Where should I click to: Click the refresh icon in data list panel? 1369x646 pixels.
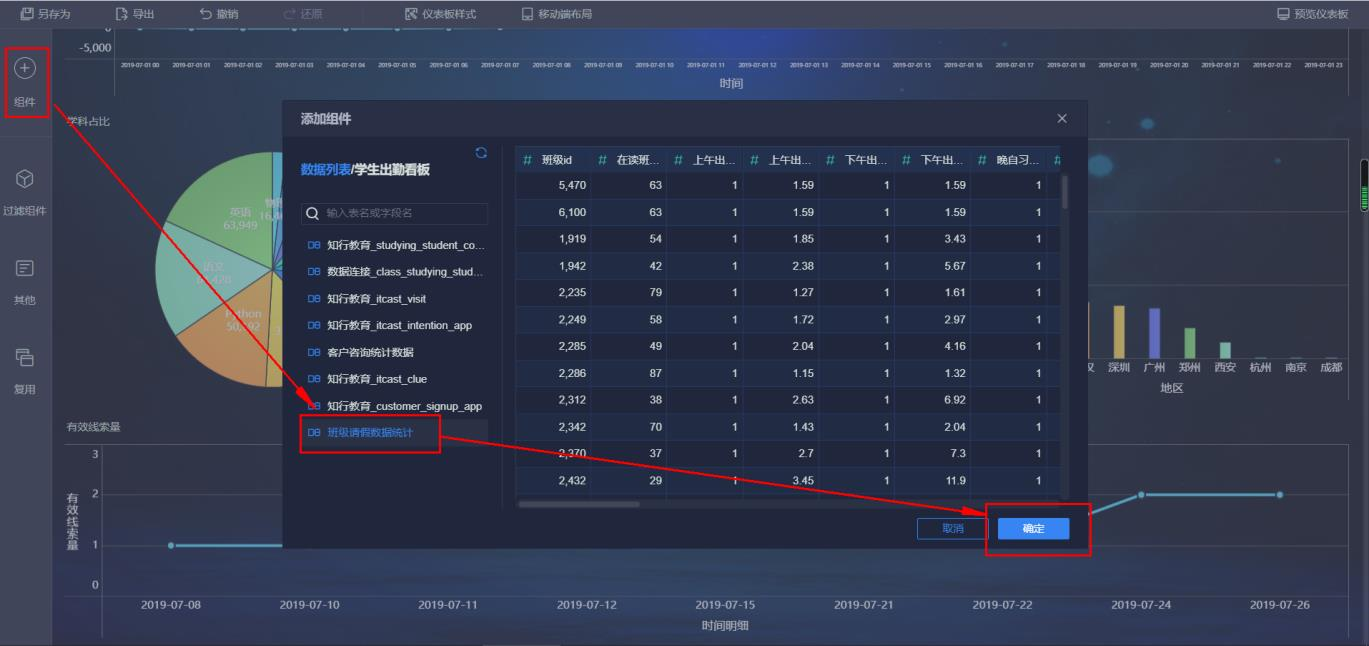[481, 152]
